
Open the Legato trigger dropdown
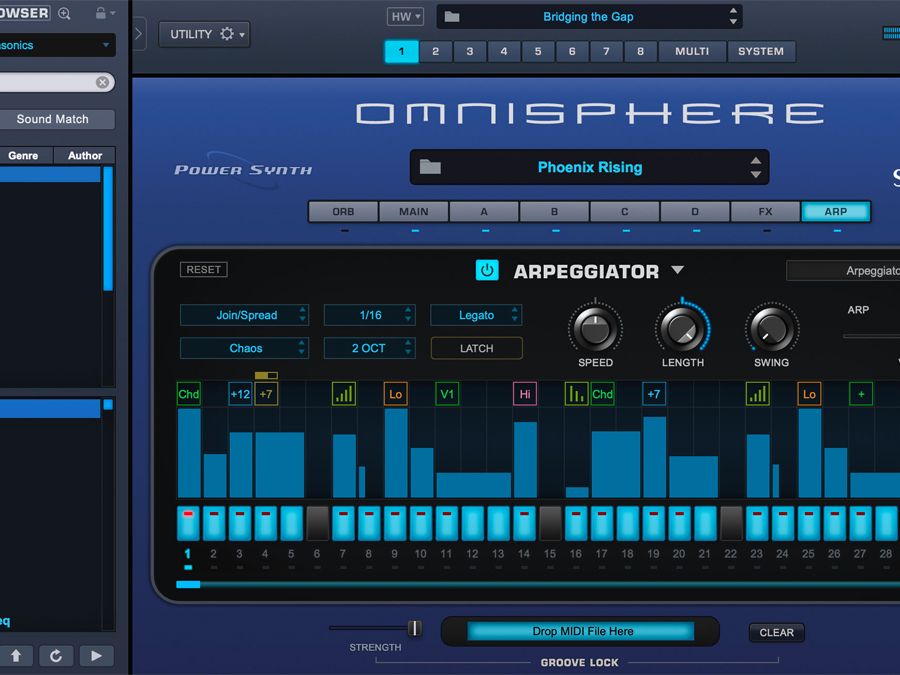476,315
